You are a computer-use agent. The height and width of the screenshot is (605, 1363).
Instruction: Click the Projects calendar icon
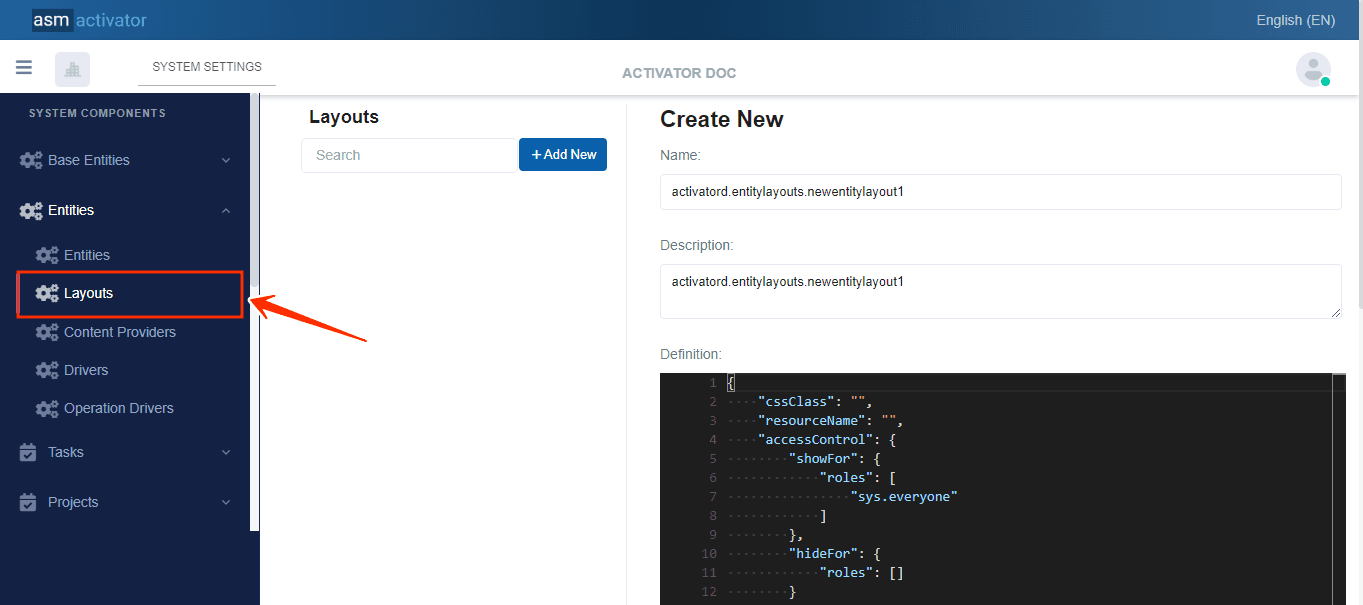[29, 502]
